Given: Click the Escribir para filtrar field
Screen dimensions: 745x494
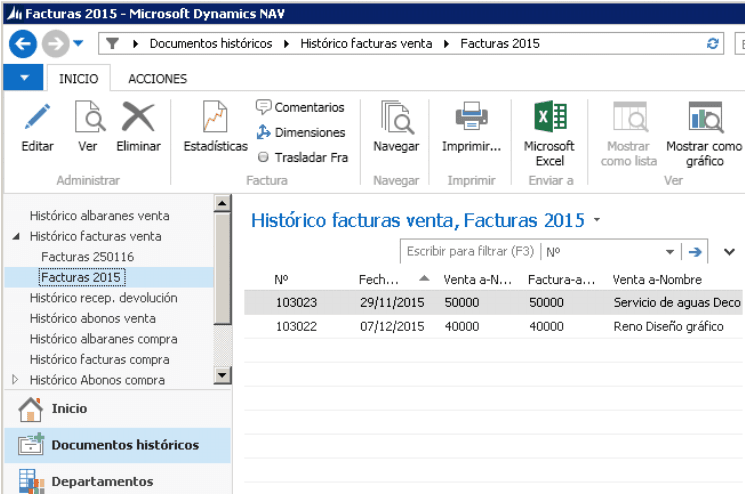Looking at the screenshot, I should click(469, 251).
